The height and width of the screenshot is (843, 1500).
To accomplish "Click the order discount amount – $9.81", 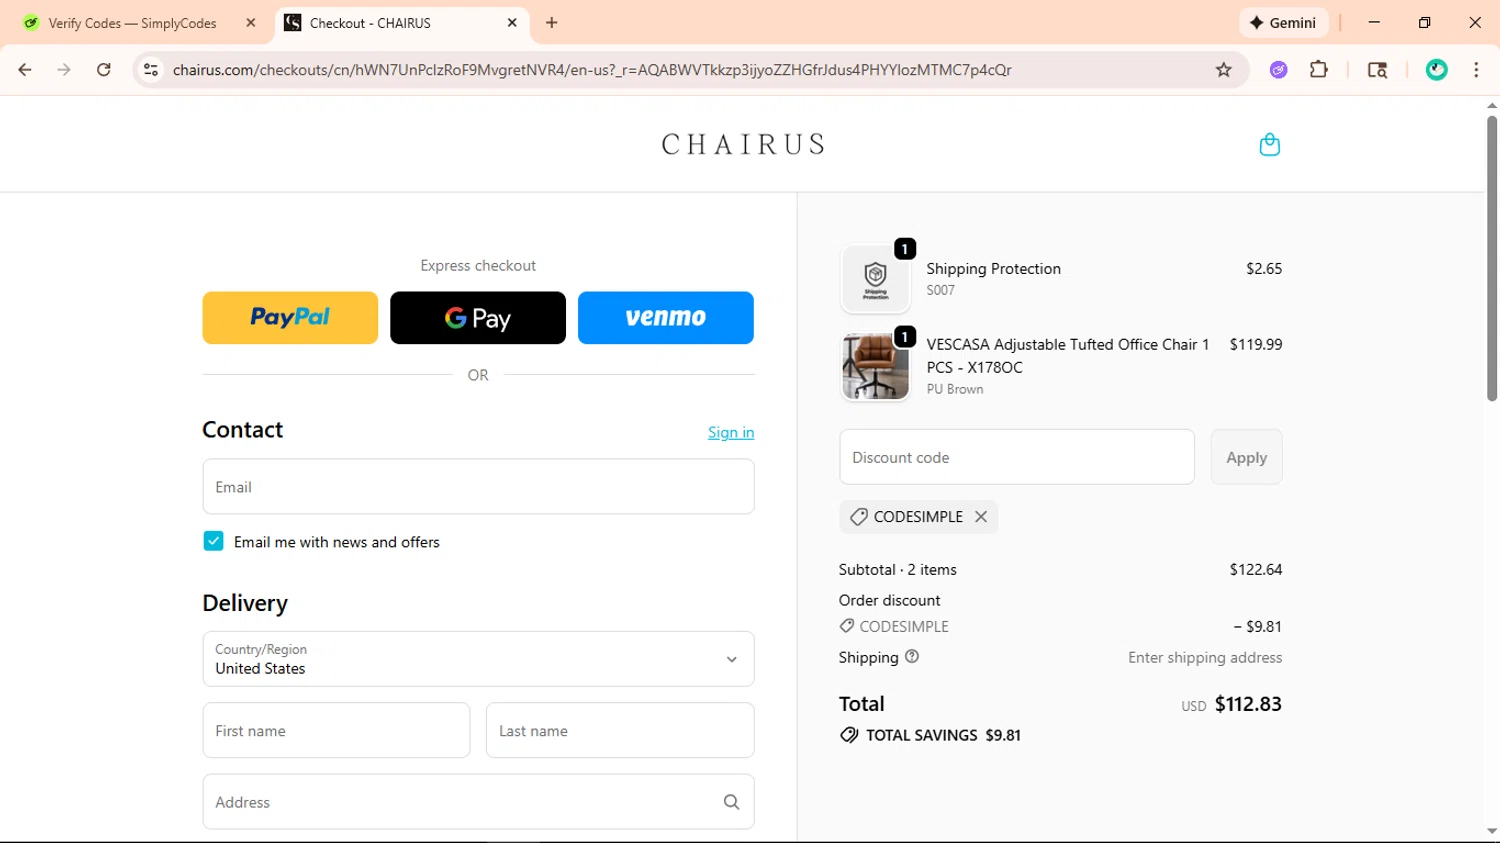I will 1258,626.
